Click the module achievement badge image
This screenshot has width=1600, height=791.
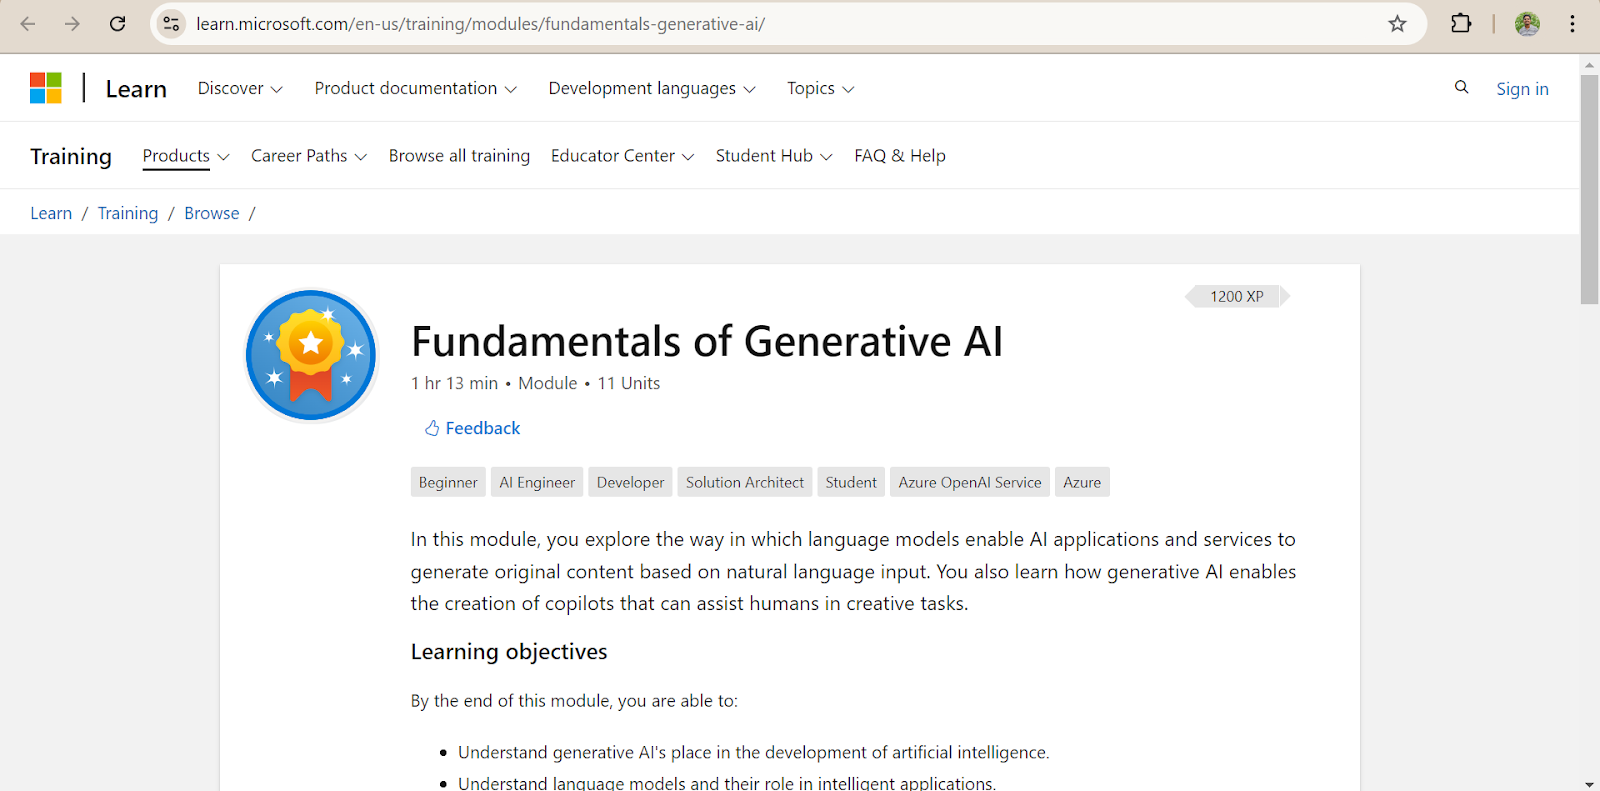point(311,355)
